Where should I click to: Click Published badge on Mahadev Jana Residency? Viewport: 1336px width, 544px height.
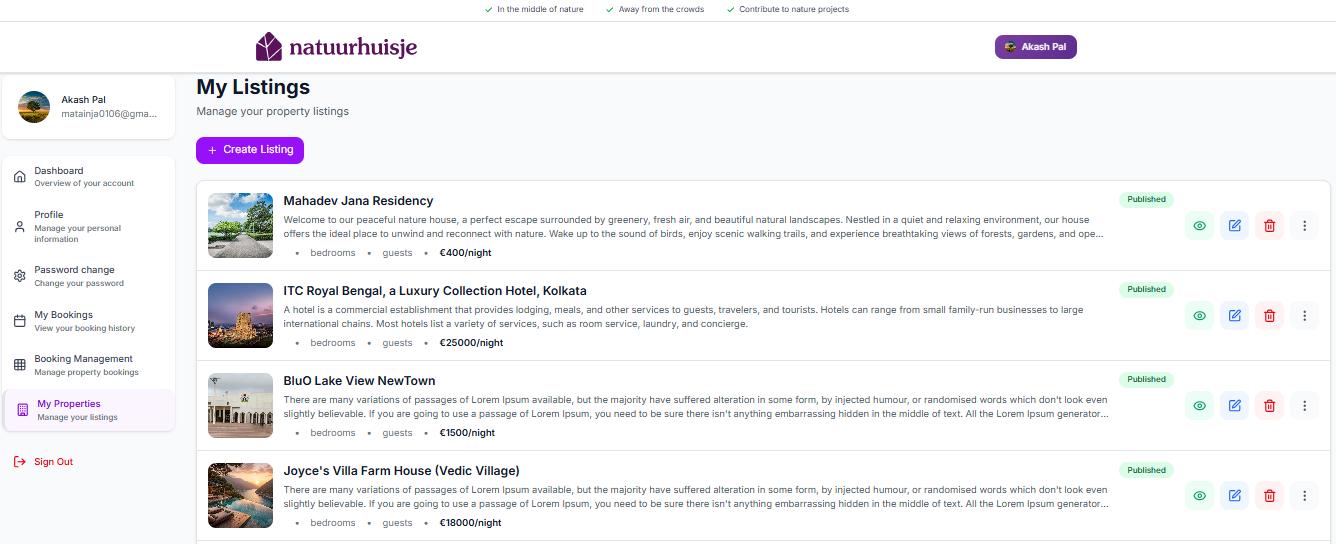tap(1146, 199)
